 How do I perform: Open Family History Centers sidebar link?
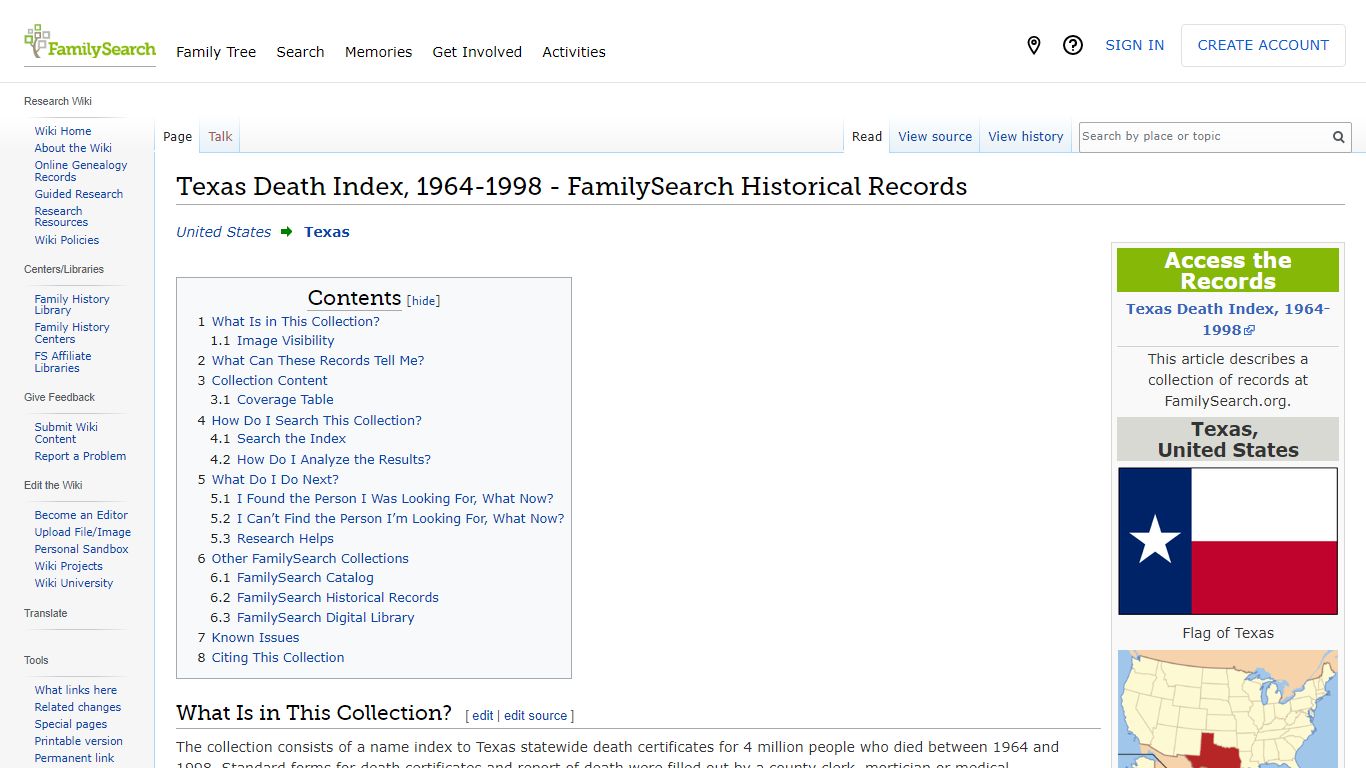click(x=72, y=333)
